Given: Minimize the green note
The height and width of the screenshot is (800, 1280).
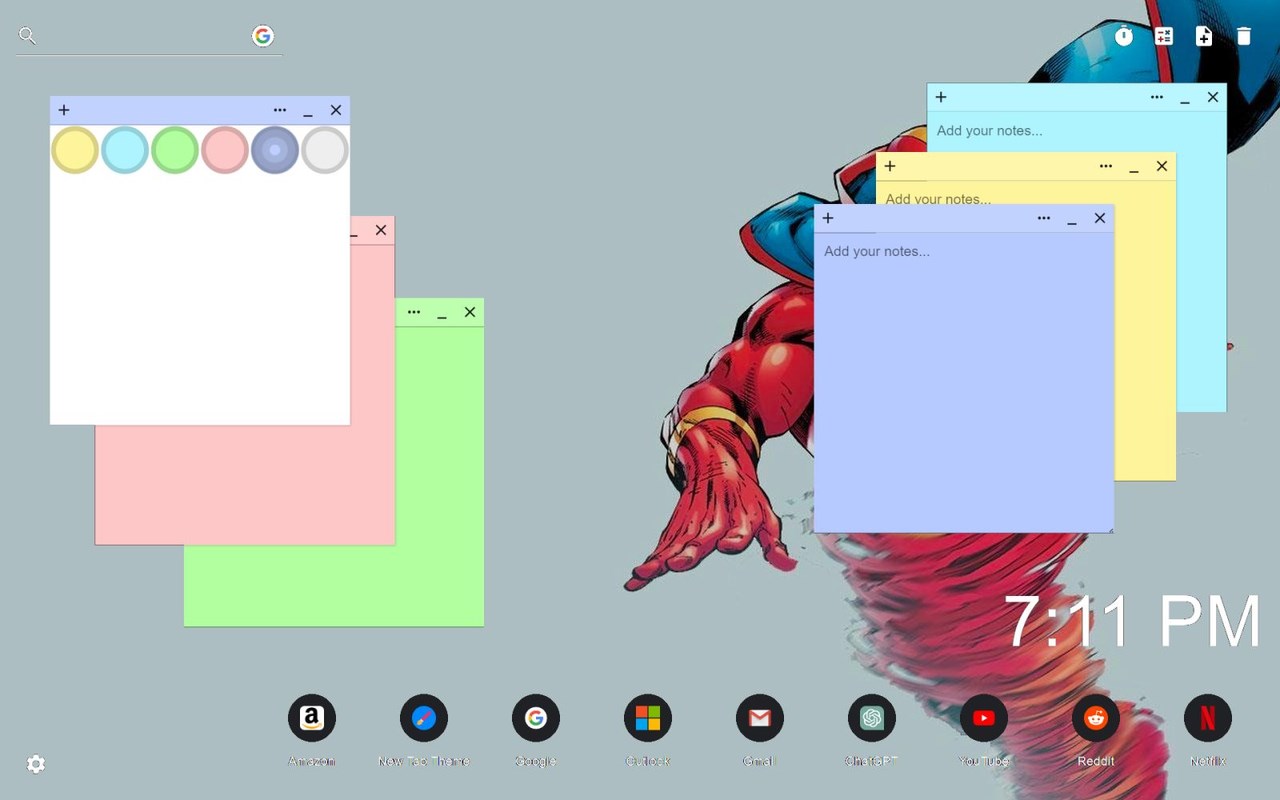Looking at the screenshot, I should coord(442,314).
